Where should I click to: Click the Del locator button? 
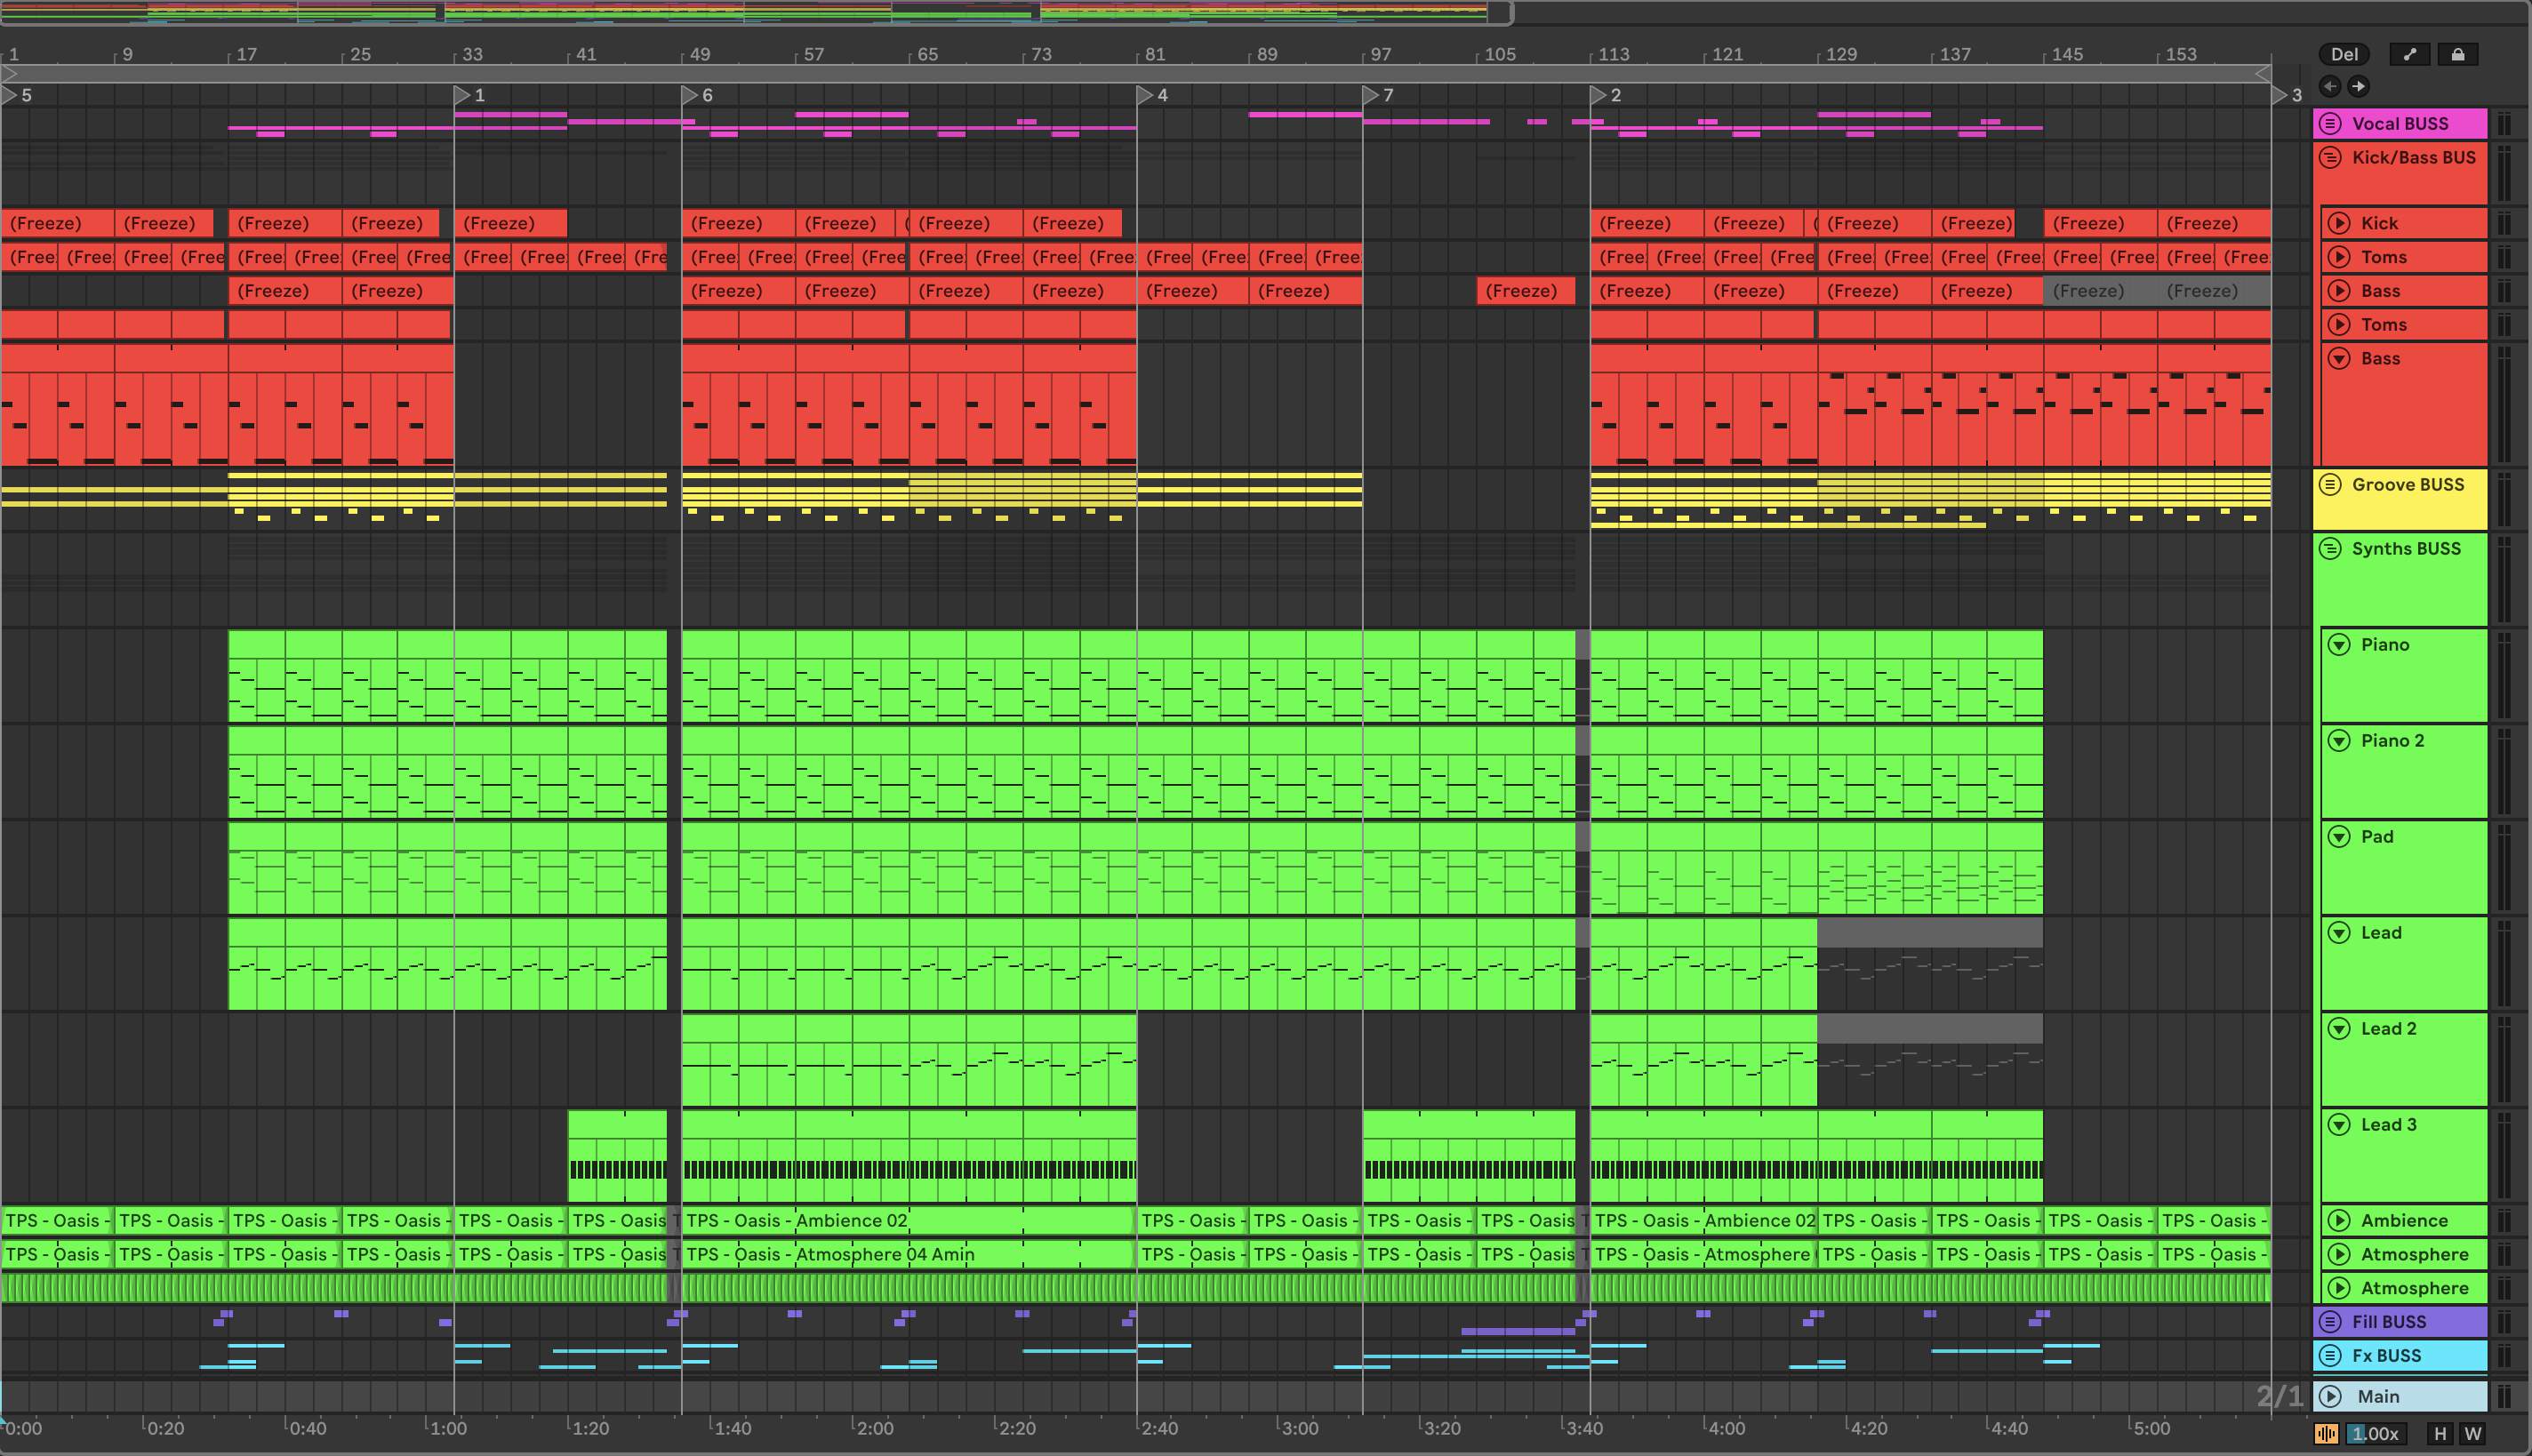click(x=2344, y=54)
